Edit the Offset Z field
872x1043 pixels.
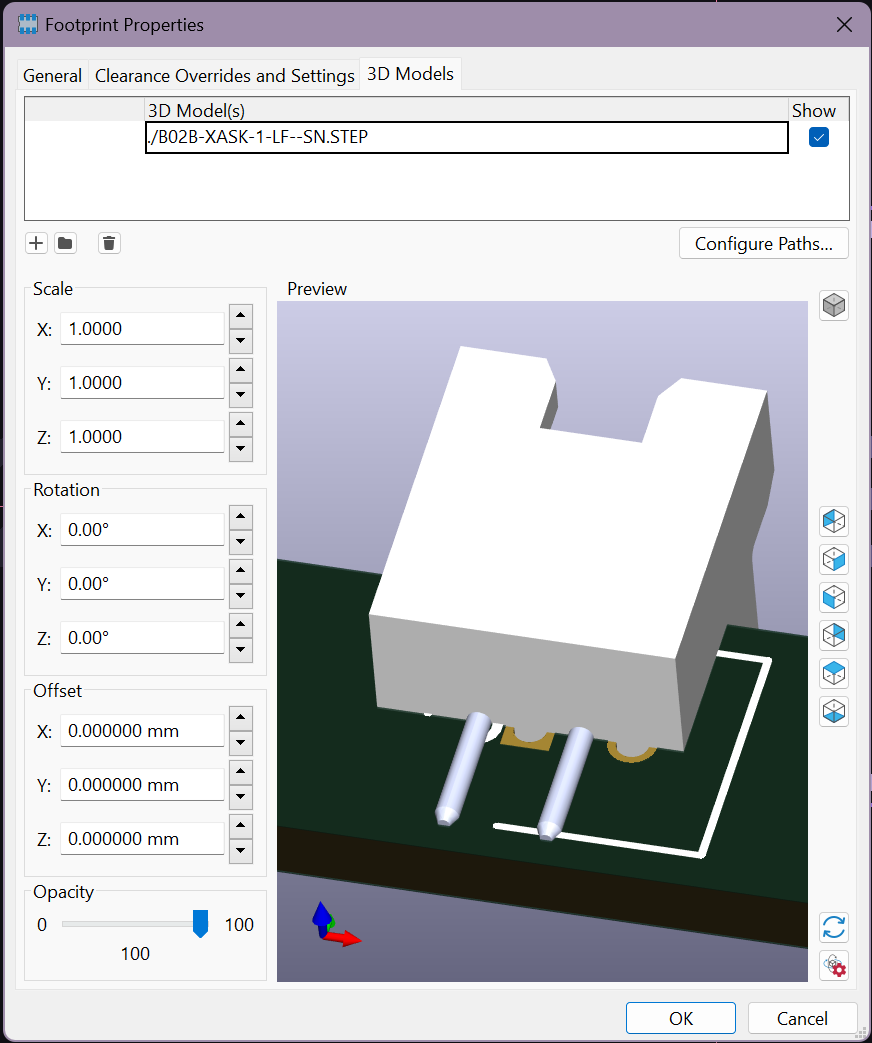pos(142,838)
